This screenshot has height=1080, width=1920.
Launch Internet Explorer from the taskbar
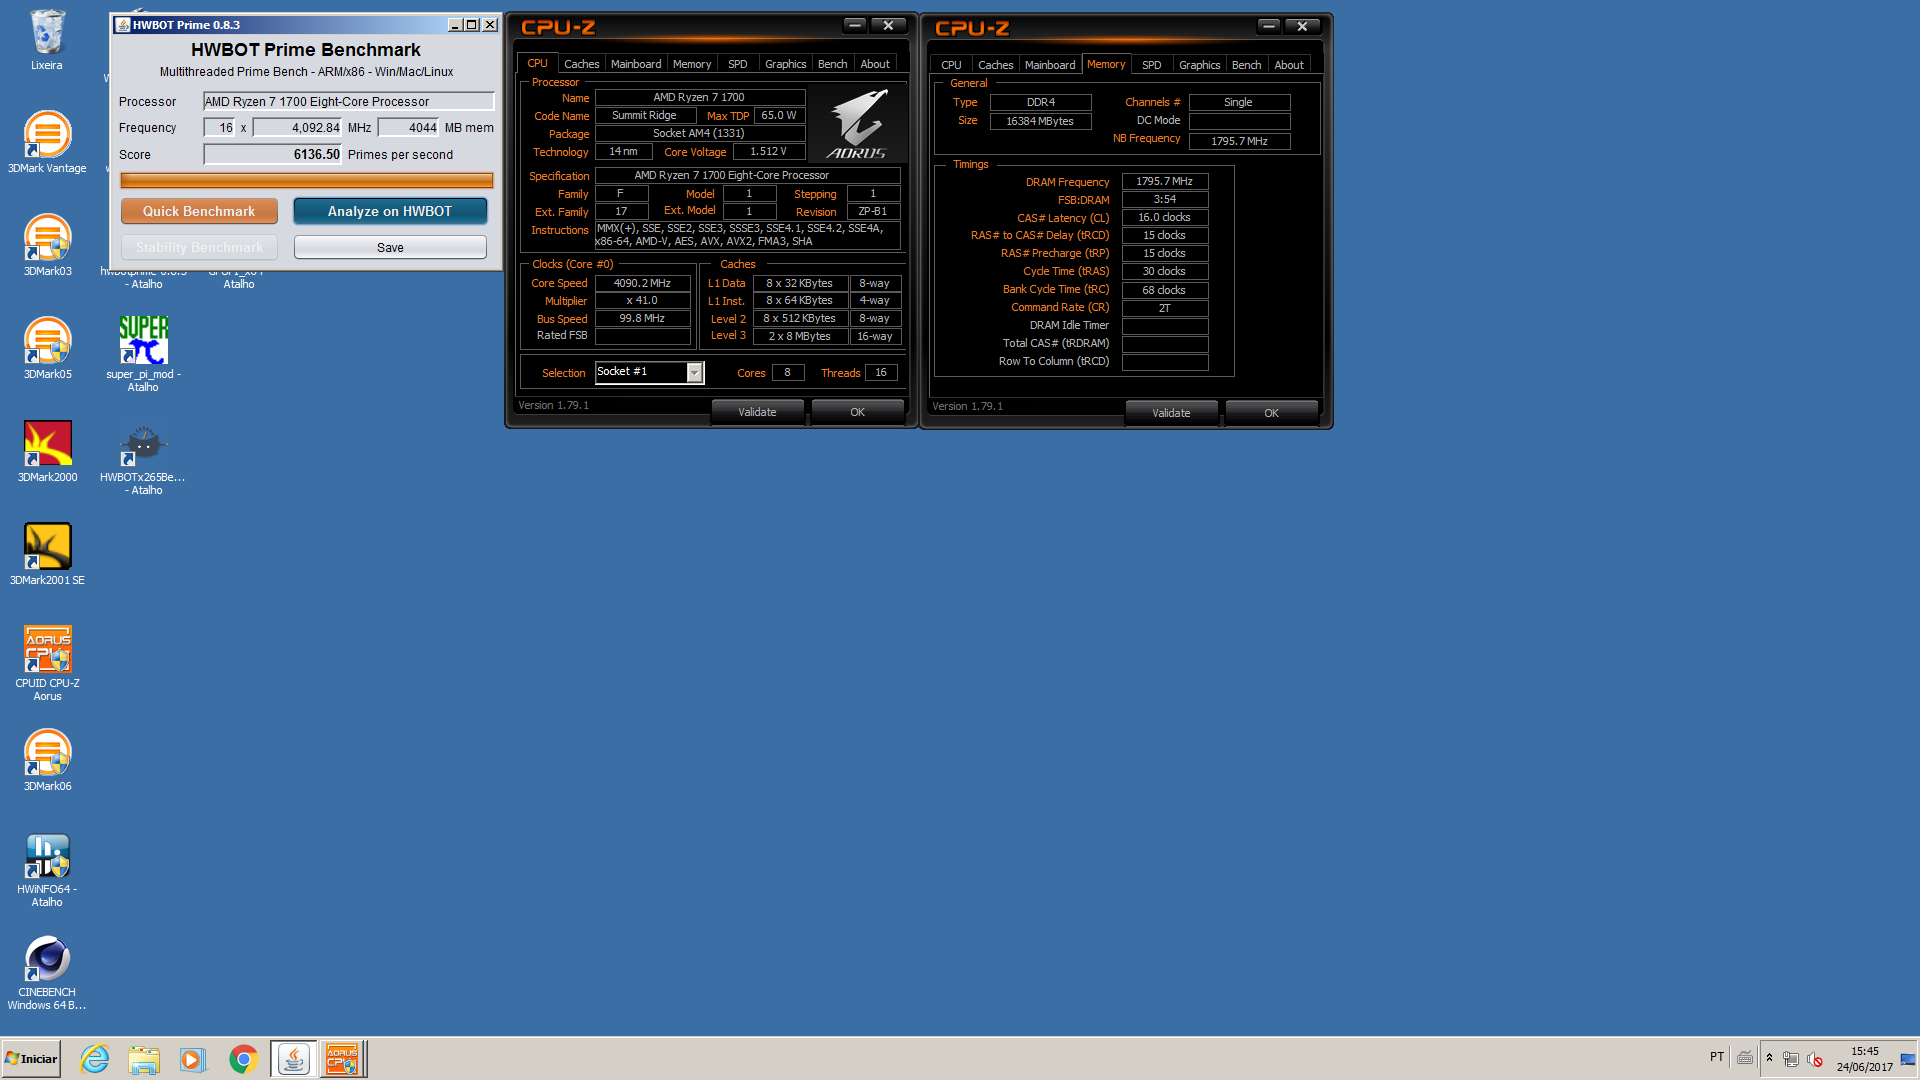[x=95, y=1059]
